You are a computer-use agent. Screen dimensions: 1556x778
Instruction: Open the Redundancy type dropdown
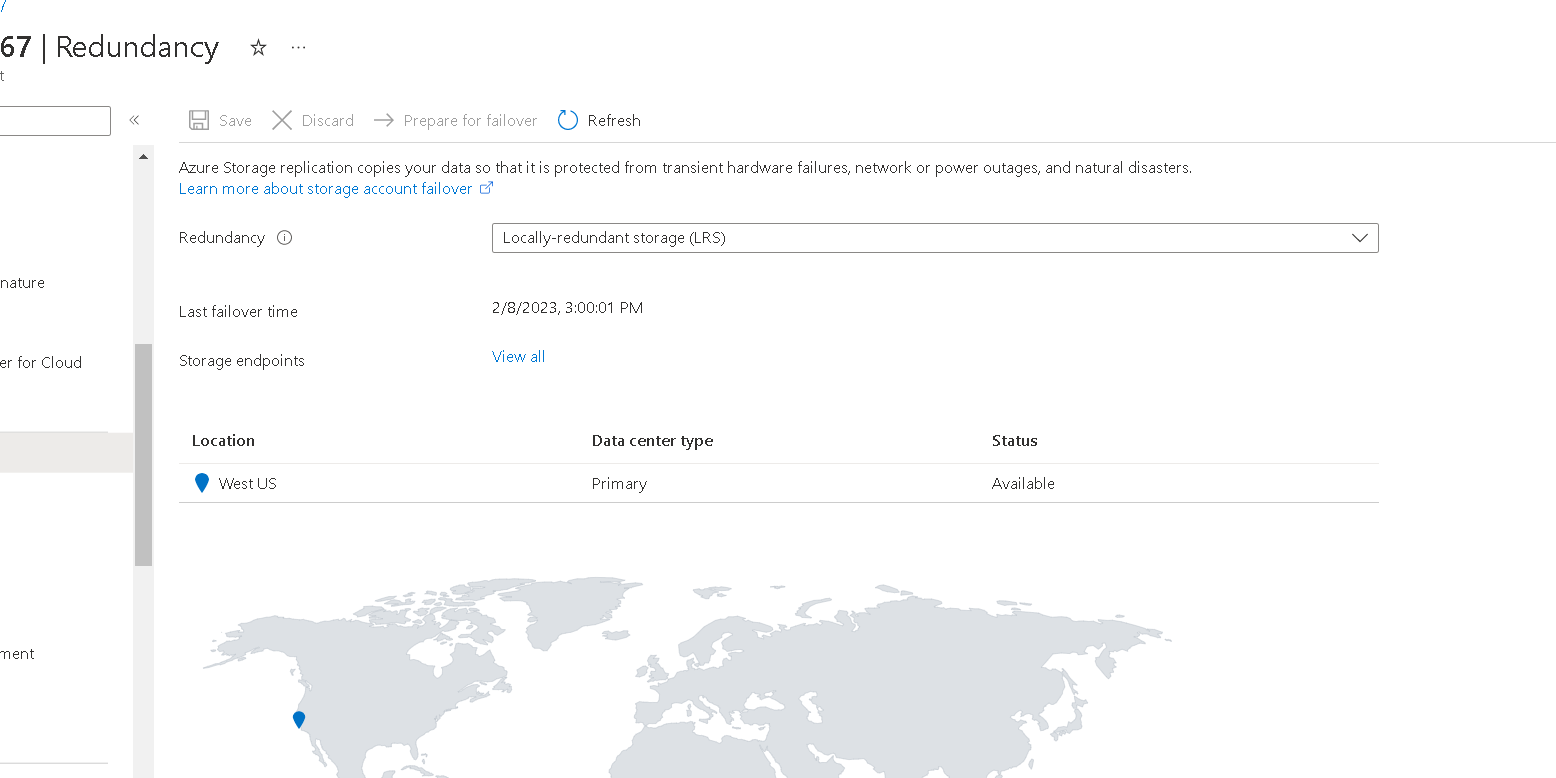[935, 238]
